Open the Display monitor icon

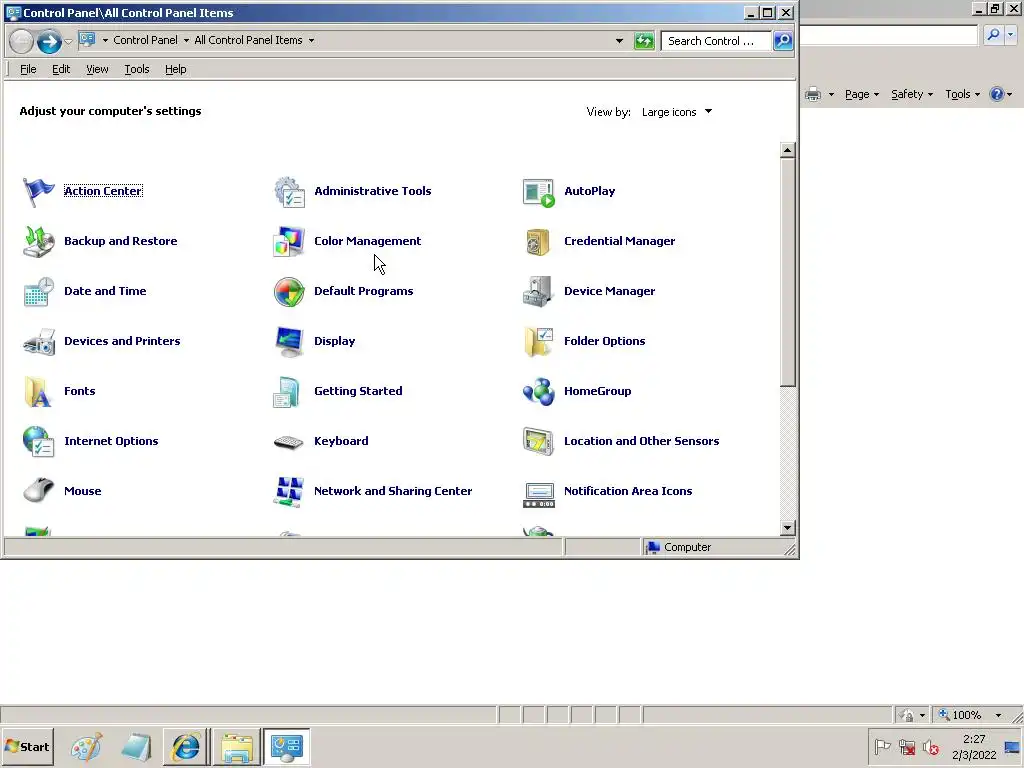289,341
